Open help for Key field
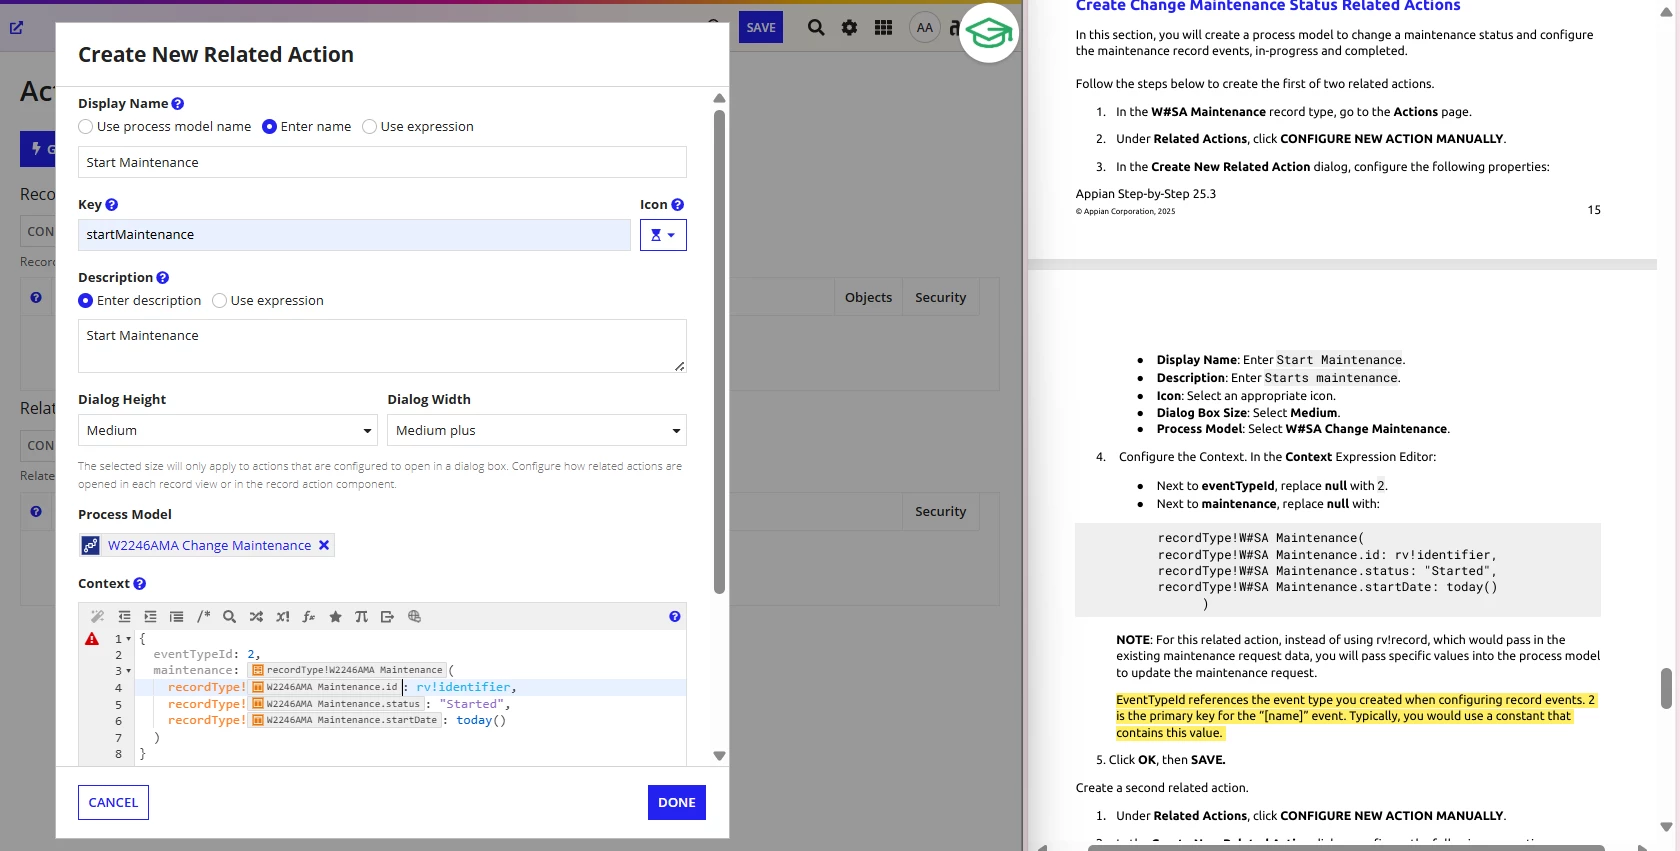Screen dimensions: 1680x851 [112, 205]
